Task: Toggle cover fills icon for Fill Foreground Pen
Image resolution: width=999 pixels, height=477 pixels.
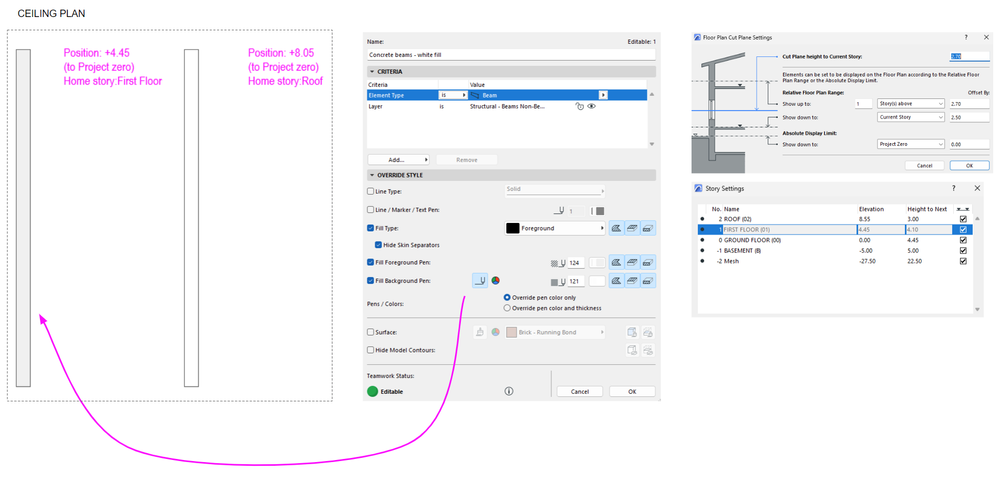Action: coord(633,262)
